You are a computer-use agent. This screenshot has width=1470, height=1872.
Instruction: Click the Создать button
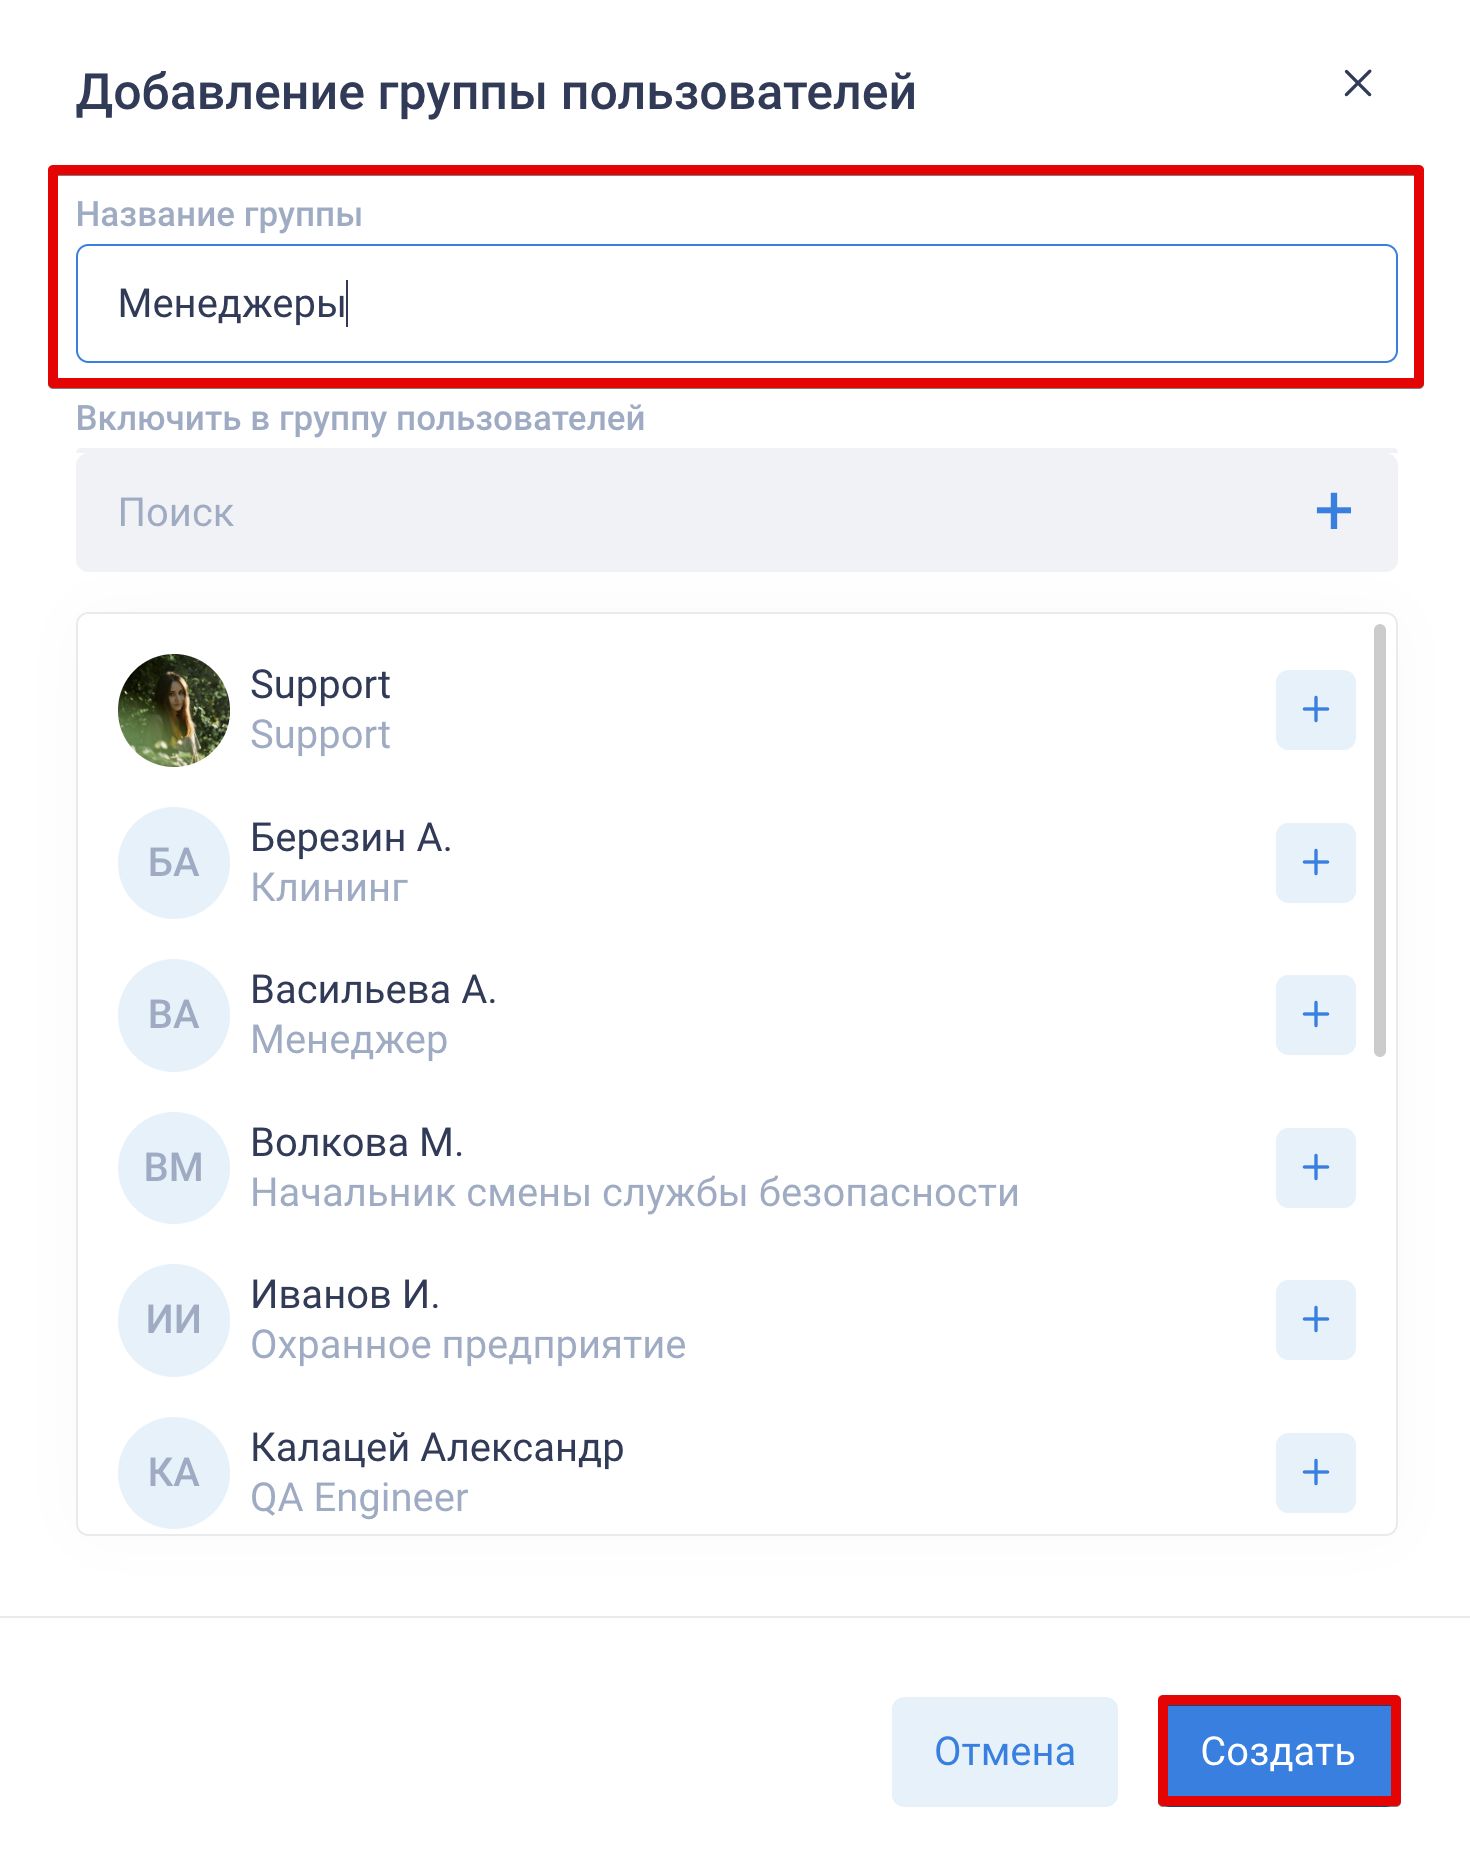[1278, 1751]
